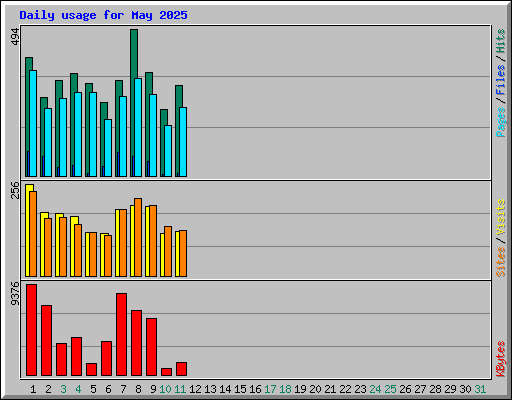Click the orange sites bar for day 5
Image resolution: width=512 pixels, height=400 pixels.
[x=93, y=255]
